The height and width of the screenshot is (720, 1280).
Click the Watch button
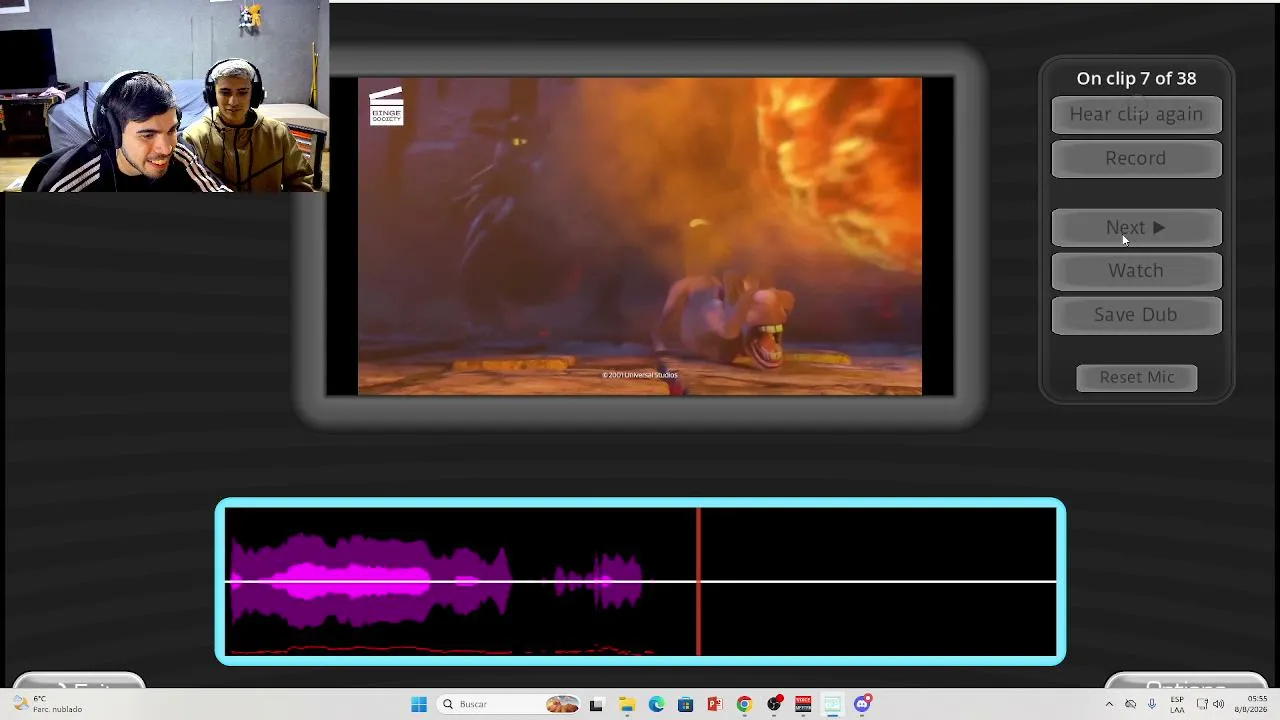coord(1136,271)
